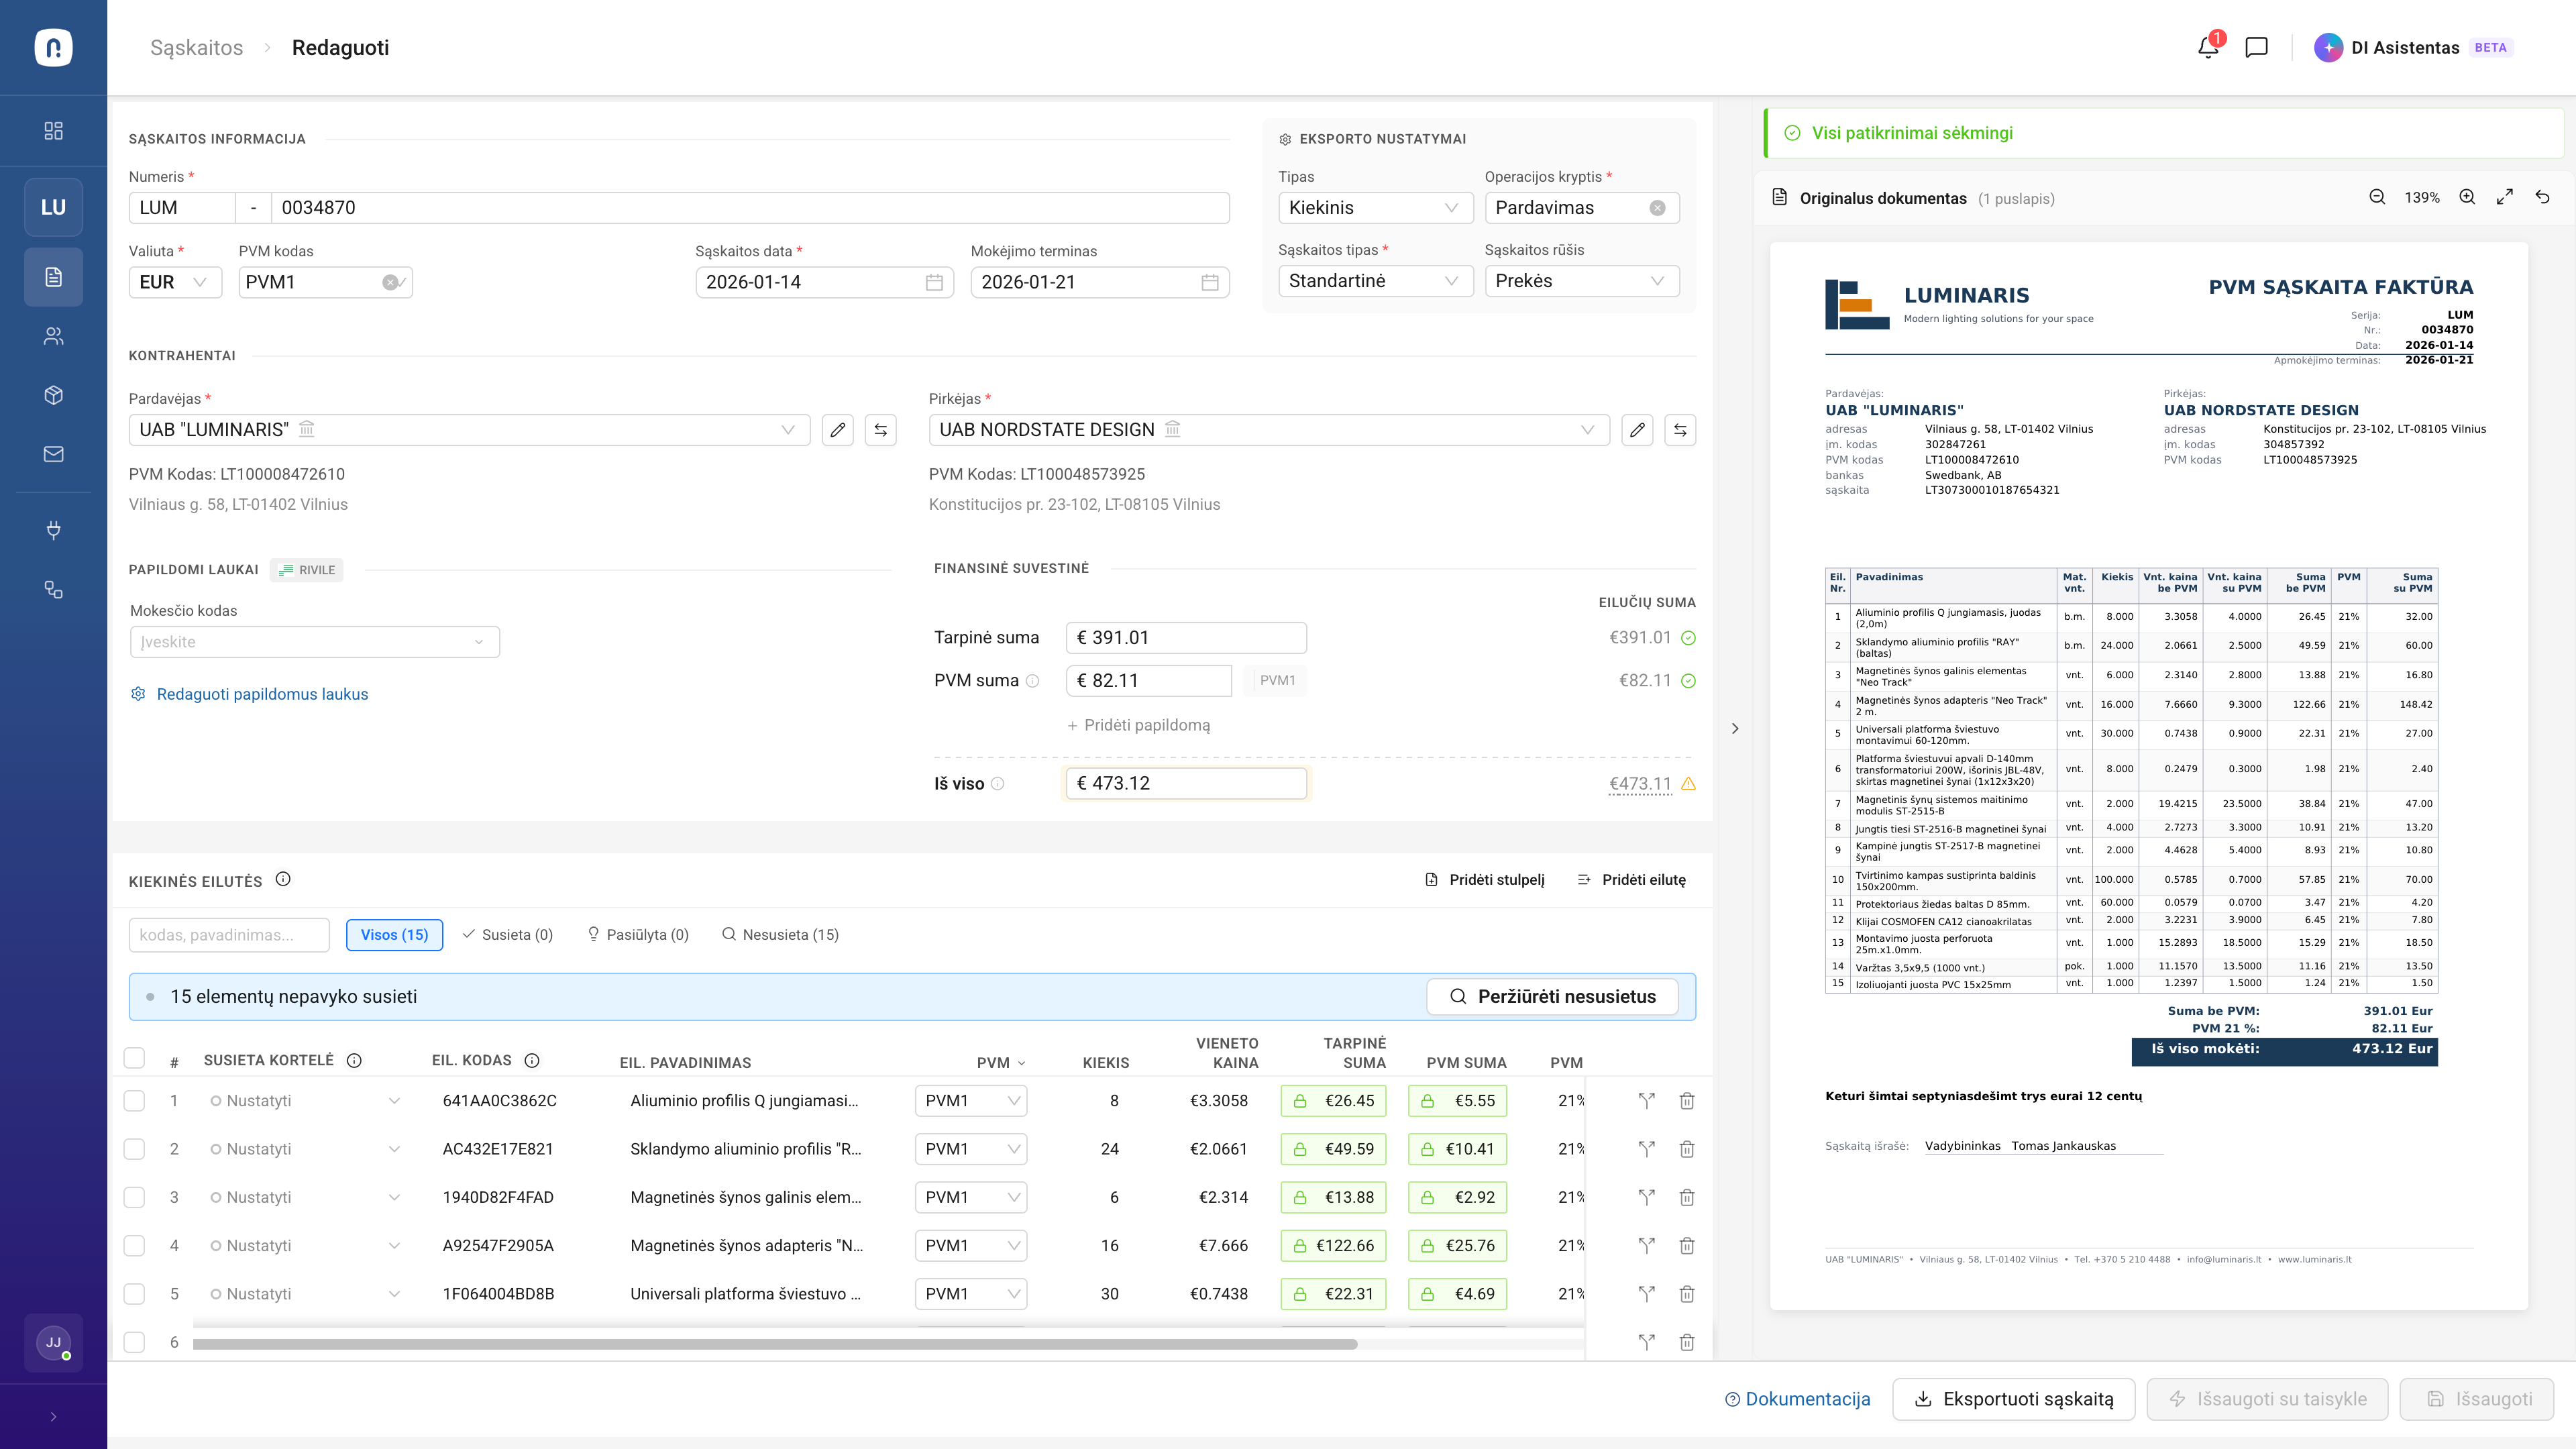2576x1449 pixels.
Task: Collapse the document preview panel arrow
Action: pyautogui.click(x=1735, y=729)
